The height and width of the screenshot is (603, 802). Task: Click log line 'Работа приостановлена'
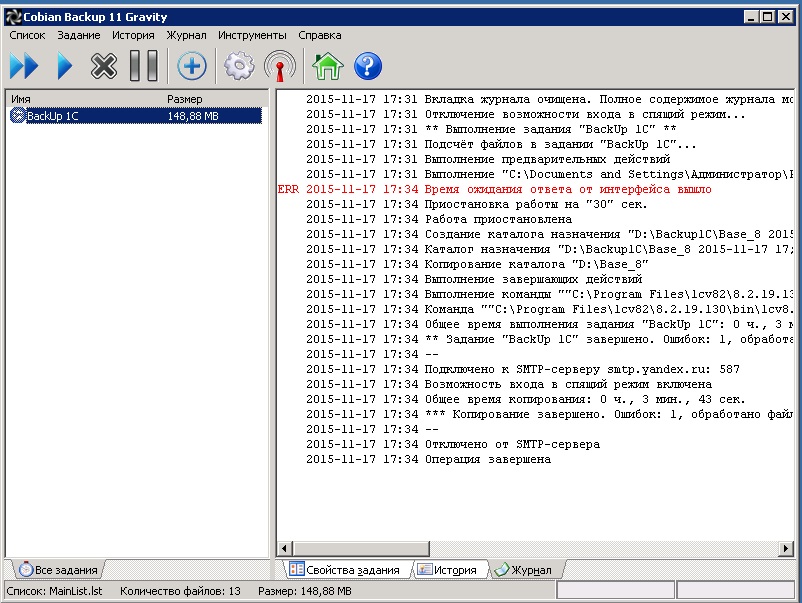(x=439, y=219)
